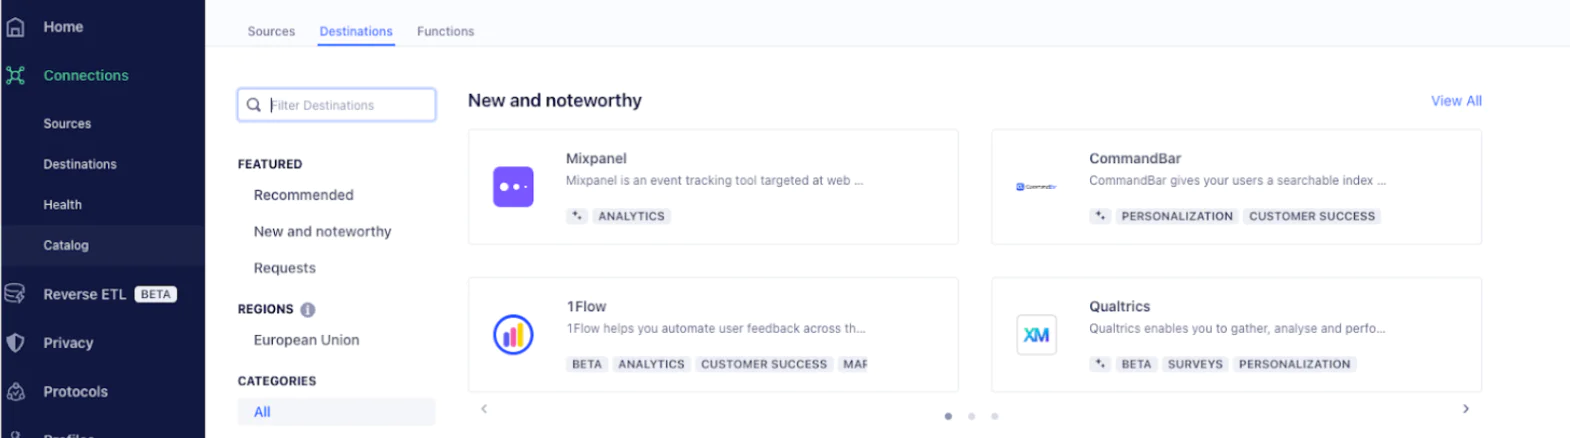Click the Regions info icon

pyautogui.click(x=308, y=310)
